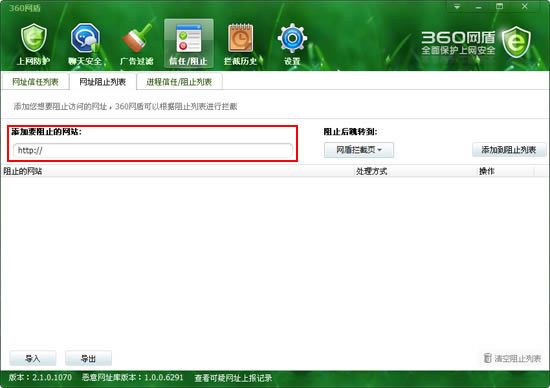Click the 版本：2.1.0.1070 status text
Image resolution: width=550 pixels, height=388 pixels.
pyautogui.click(x=40, y=377)
